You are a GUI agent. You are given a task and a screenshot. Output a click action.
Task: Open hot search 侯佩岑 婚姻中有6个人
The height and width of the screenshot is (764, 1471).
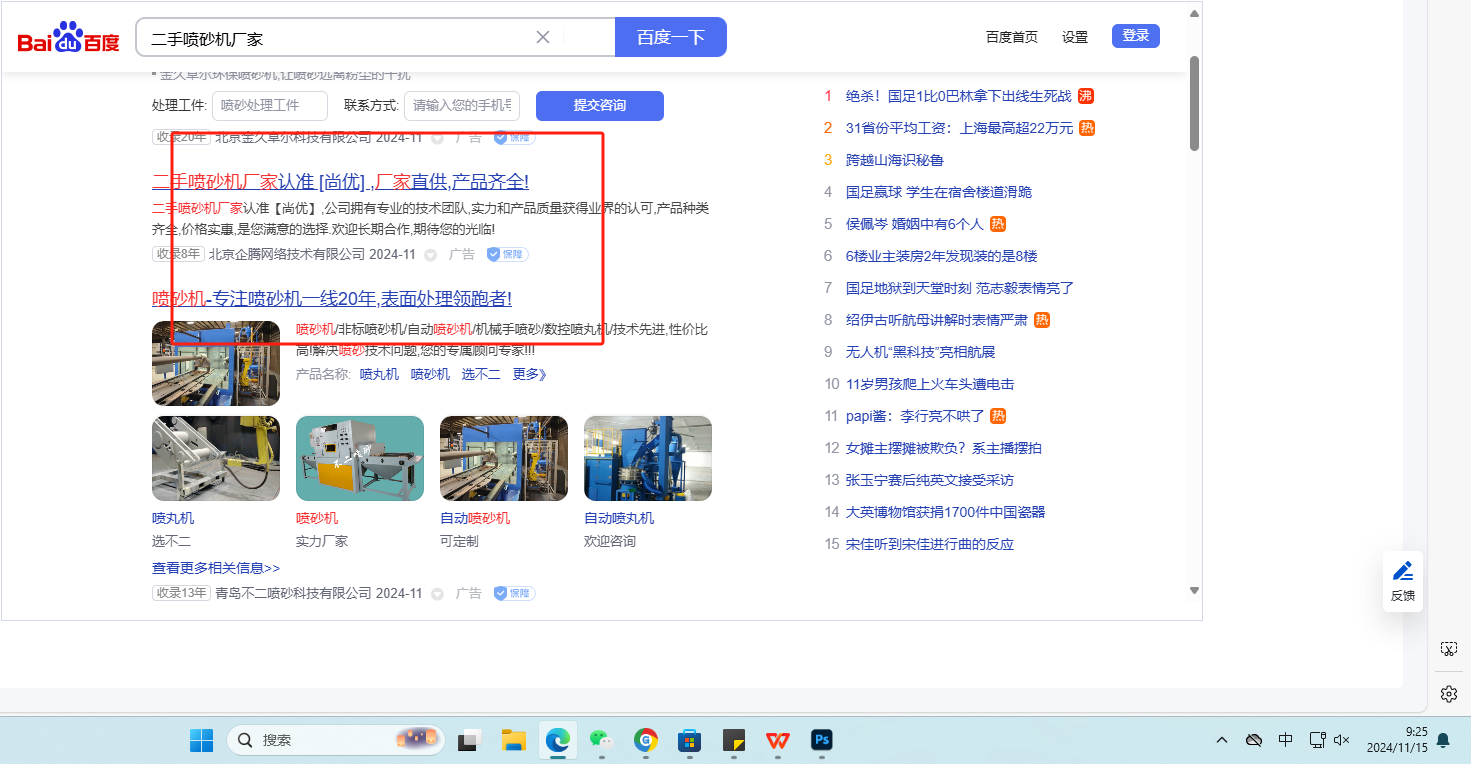915,224
